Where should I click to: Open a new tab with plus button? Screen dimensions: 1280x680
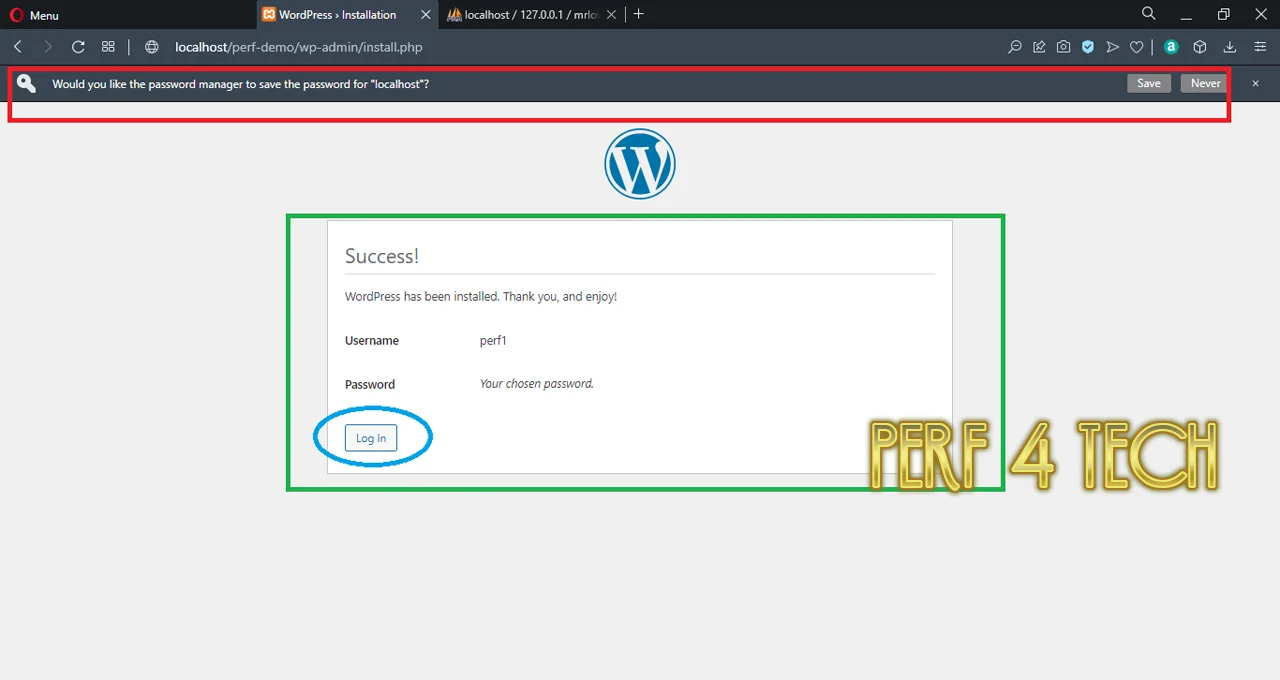pos(639,14)
